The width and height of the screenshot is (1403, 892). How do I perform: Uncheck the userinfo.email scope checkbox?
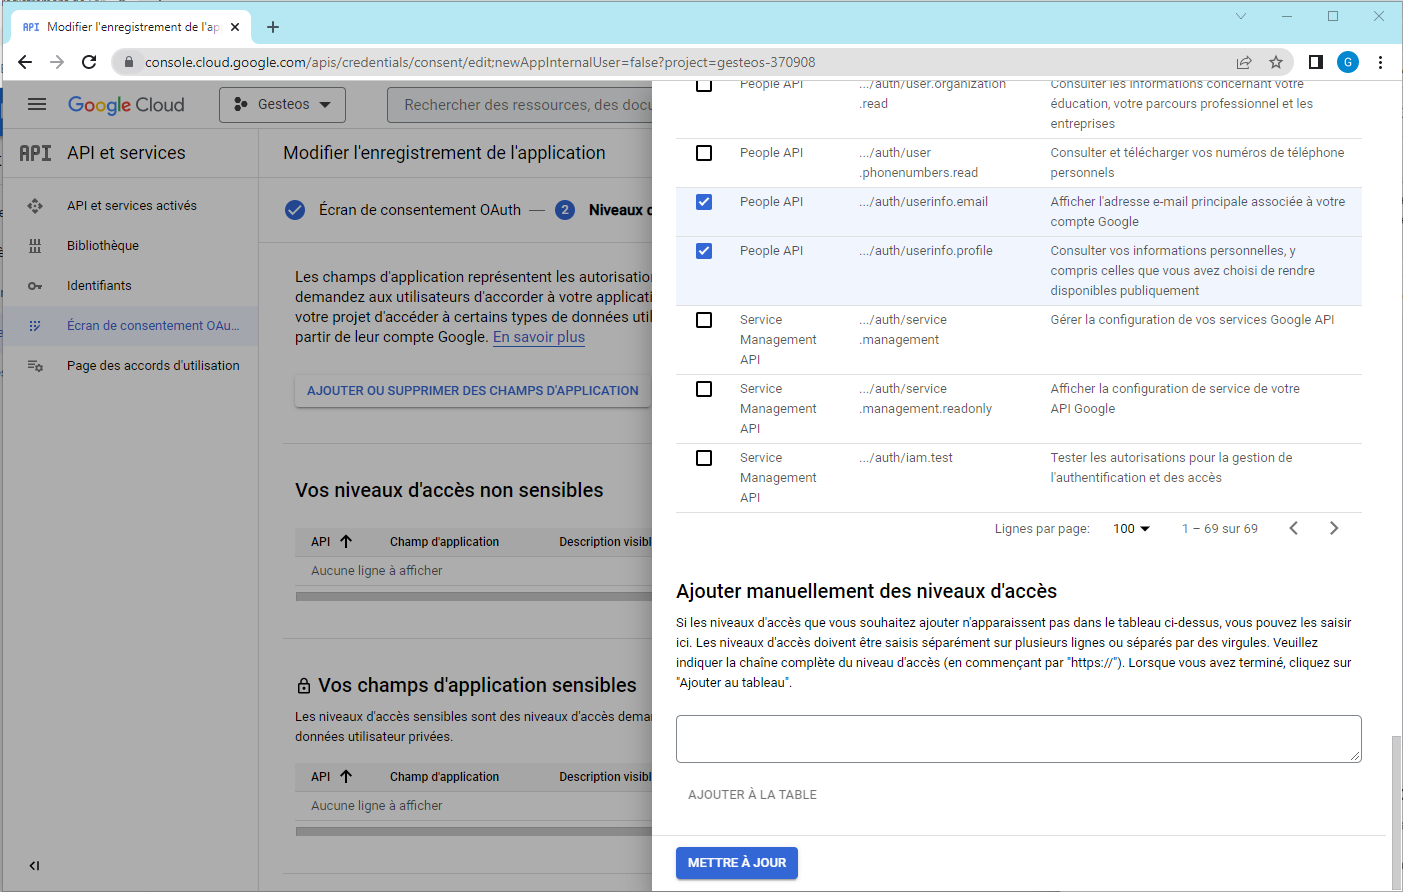pyautogui.click(x=704, y=202)
